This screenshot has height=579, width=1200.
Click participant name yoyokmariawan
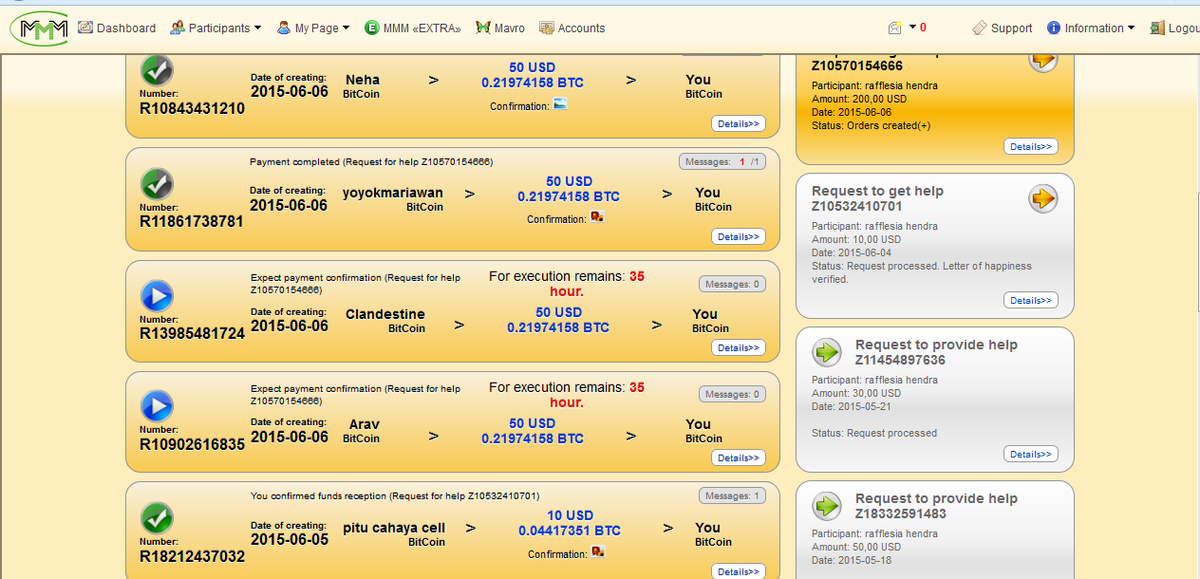393,193
